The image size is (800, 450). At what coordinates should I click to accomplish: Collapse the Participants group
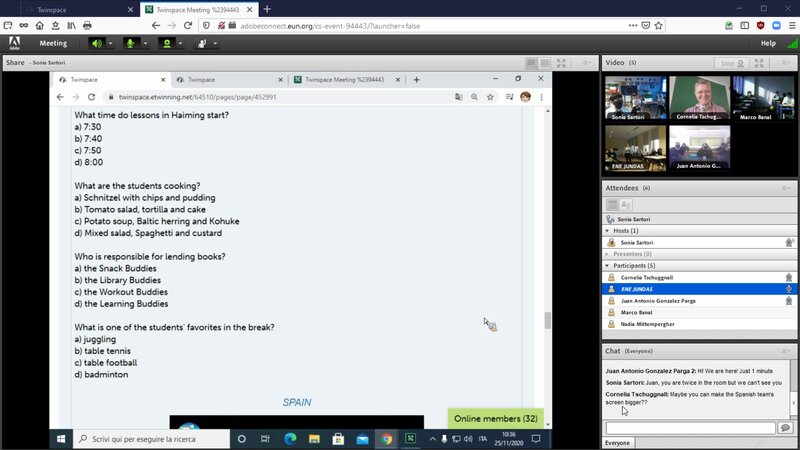coord(607,266)
